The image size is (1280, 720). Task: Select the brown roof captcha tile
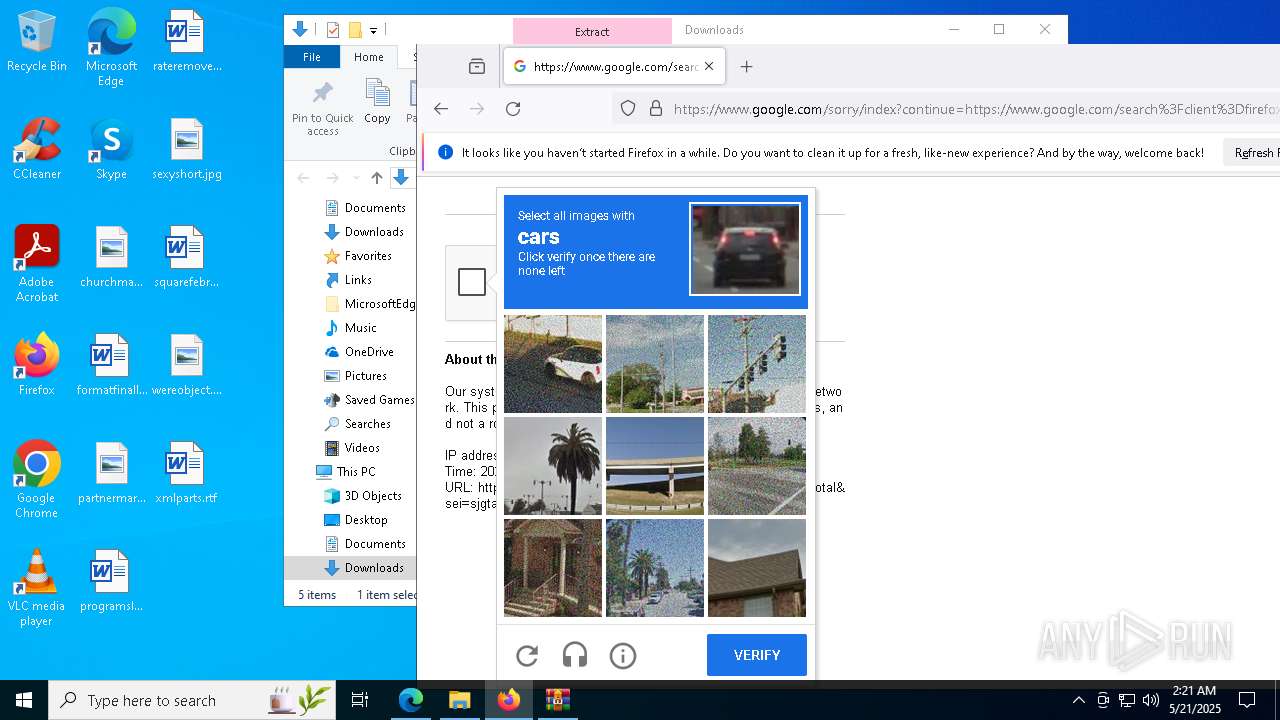(757, 568)
